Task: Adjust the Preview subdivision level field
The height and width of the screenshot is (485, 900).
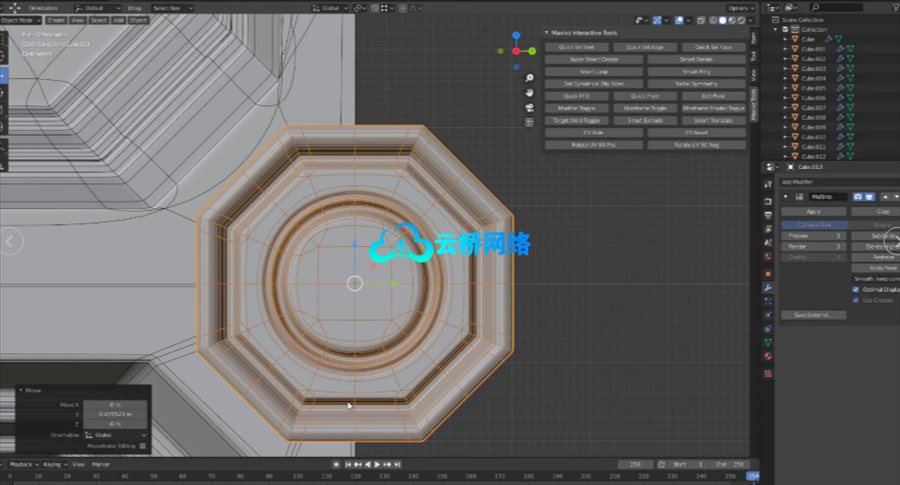Action: (x=812, y=236)
